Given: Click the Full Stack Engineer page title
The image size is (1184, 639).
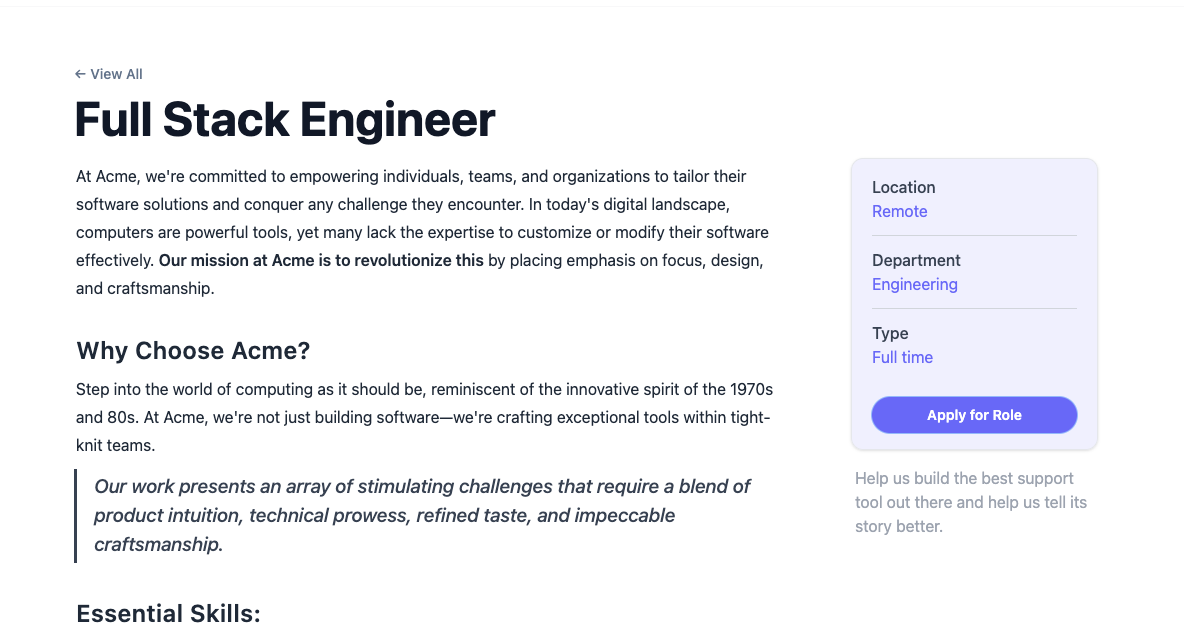Looking at the screenshot, I should (285, 119).
